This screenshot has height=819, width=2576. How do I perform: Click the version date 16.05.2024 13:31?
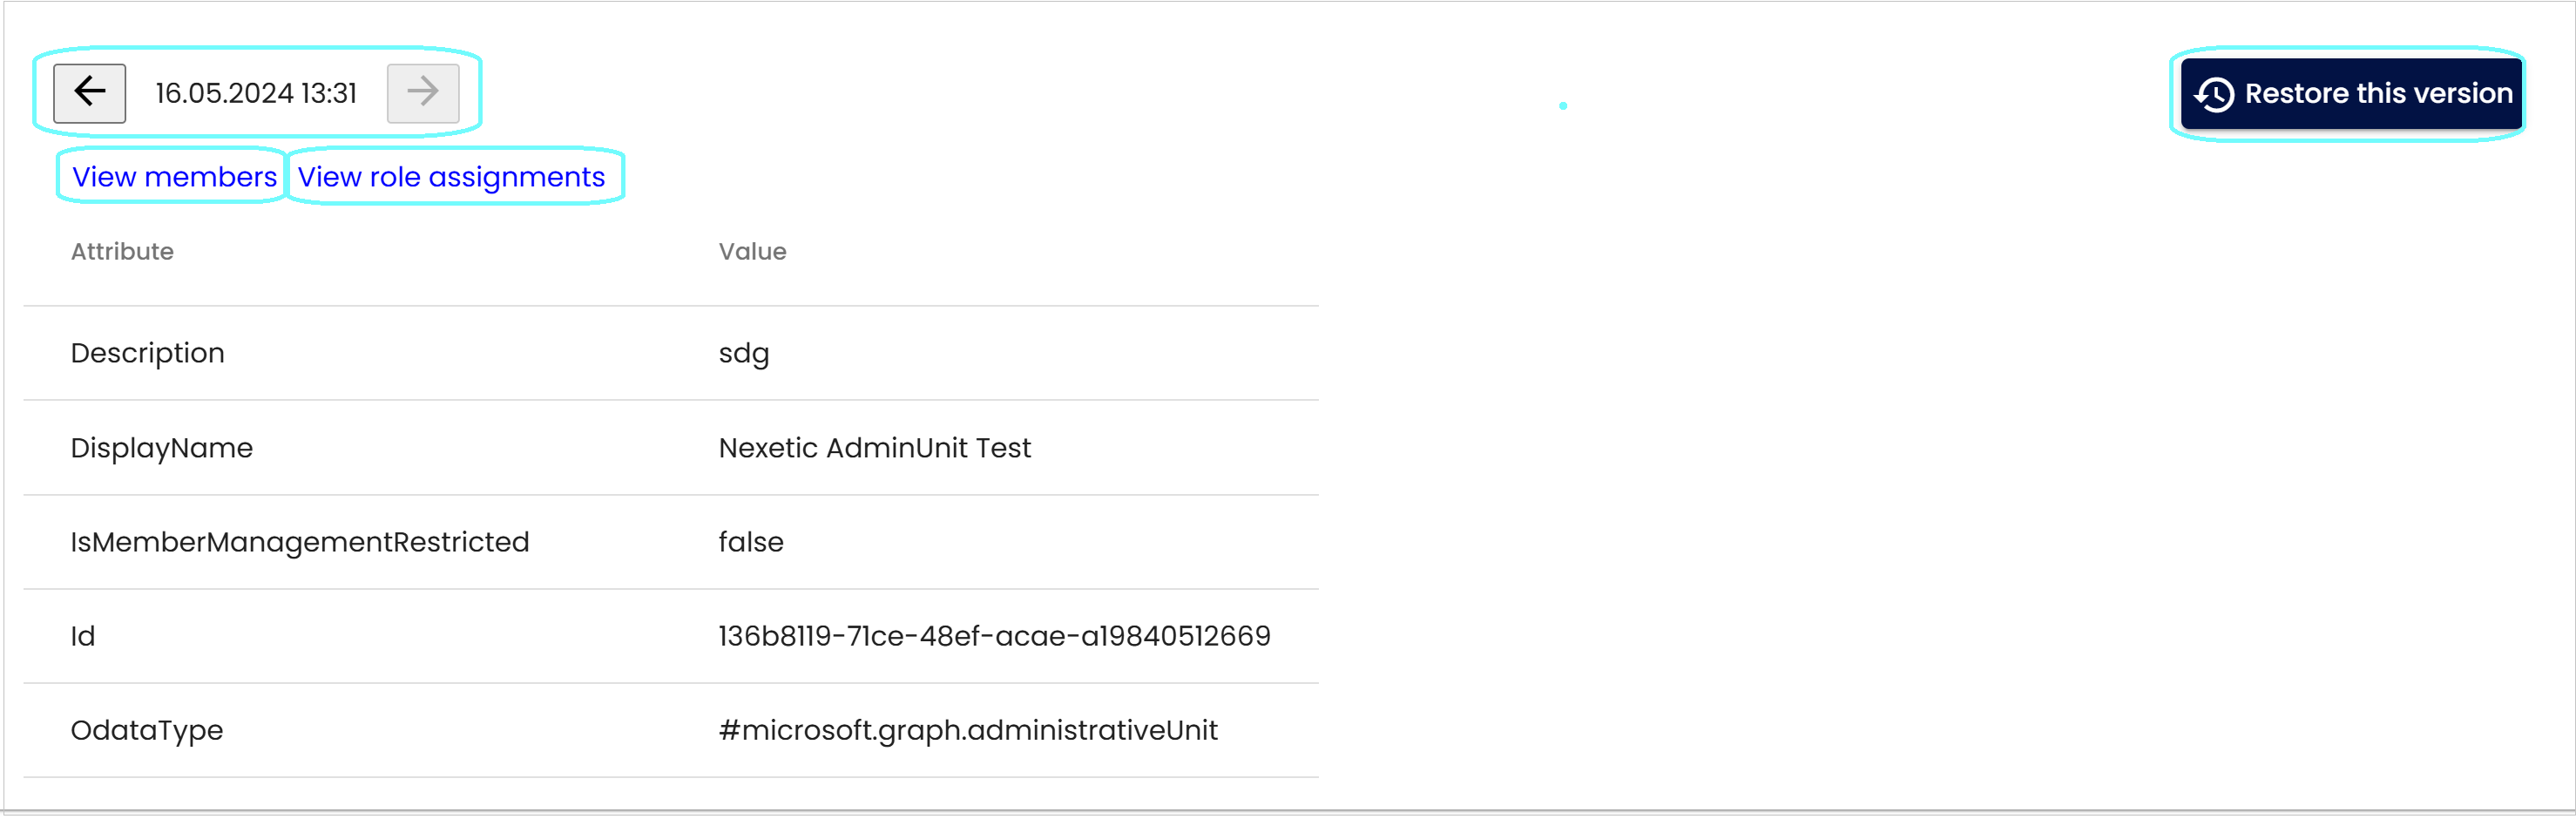(x=256, y=93)
